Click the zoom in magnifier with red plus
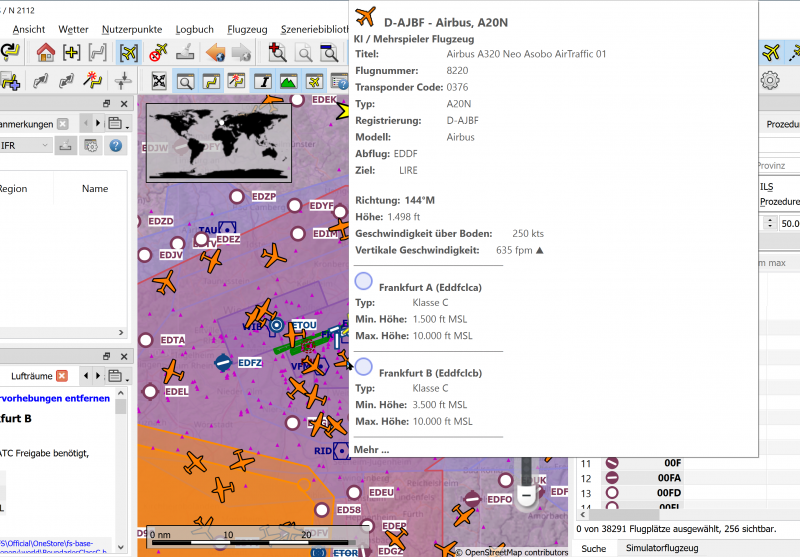Screen dimensions: 800x557 click(x=277, y=52)
